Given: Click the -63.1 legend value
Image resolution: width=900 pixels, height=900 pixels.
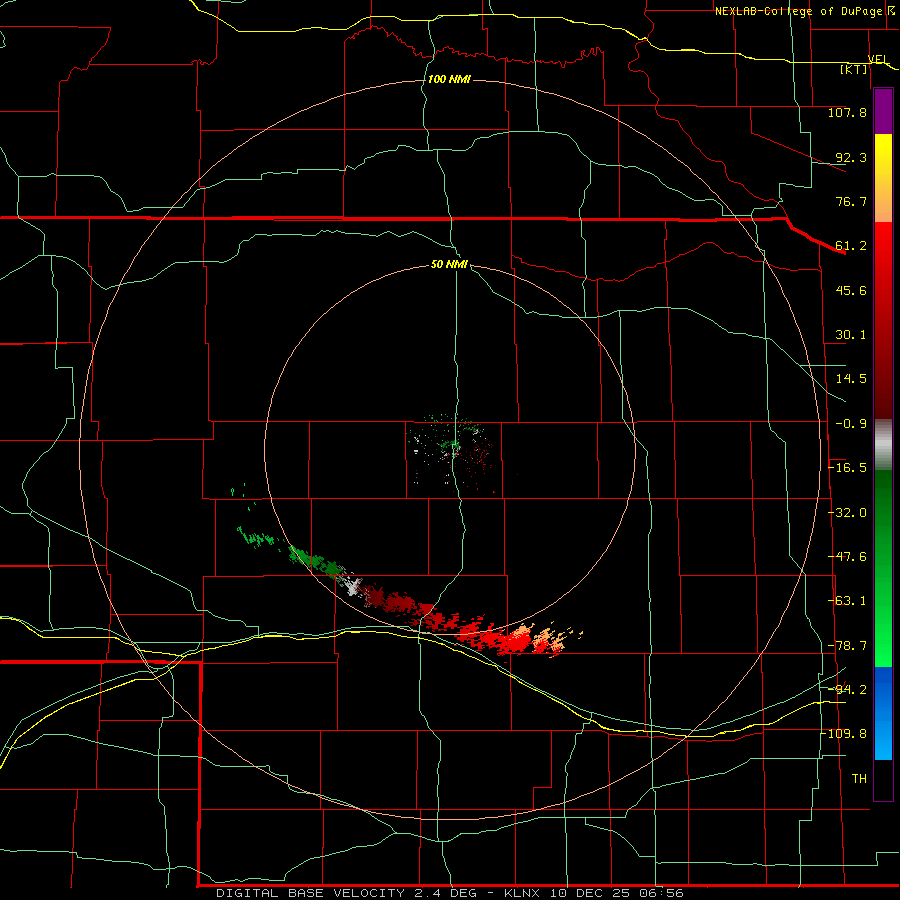Looking at the screenshot, I should [847, 601].
